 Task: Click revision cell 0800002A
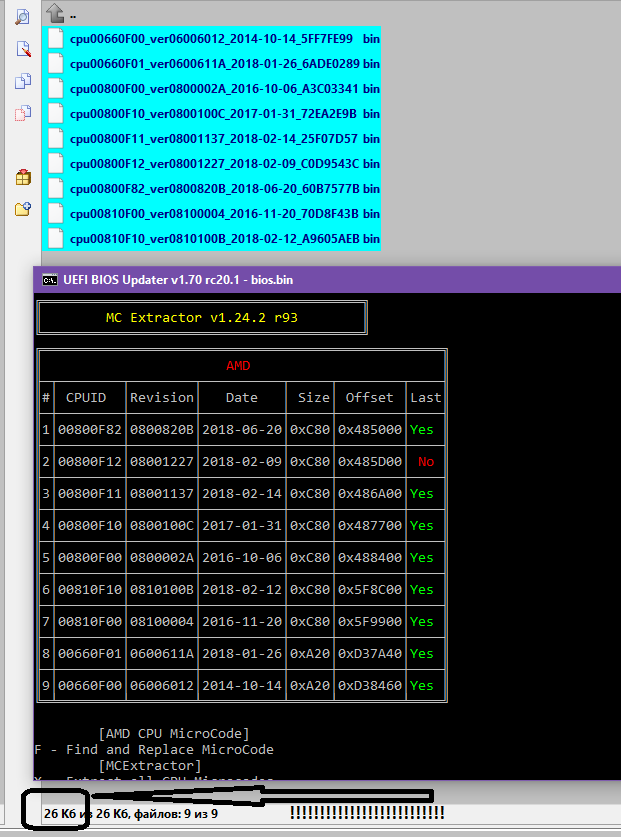coord(162,558)
